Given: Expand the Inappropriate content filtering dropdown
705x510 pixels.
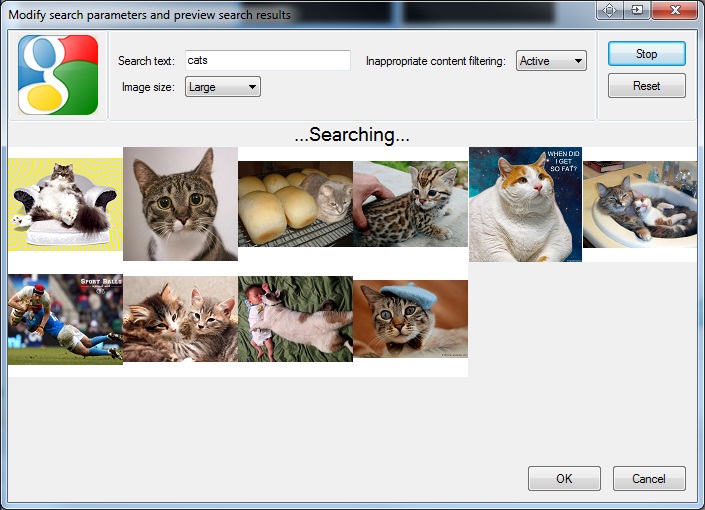Looking at the screenshot, I should point(551,61).
